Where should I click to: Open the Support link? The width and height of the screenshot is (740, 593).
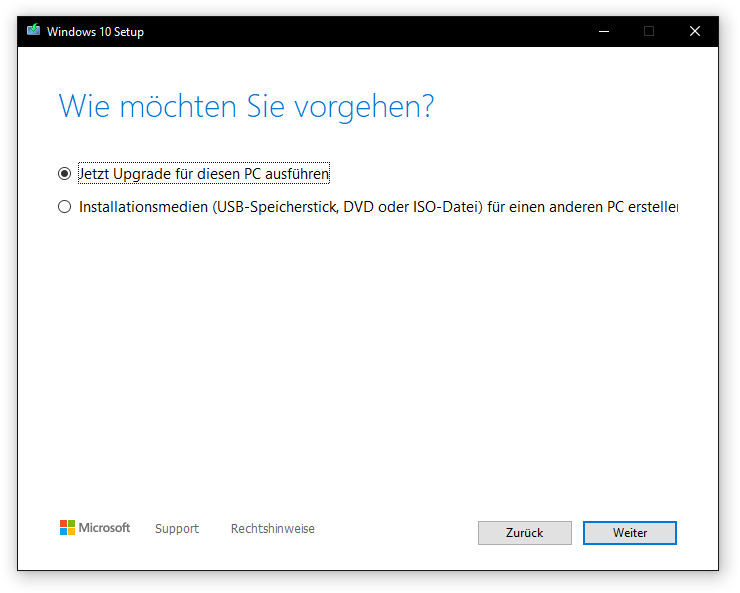click(177, 528)
